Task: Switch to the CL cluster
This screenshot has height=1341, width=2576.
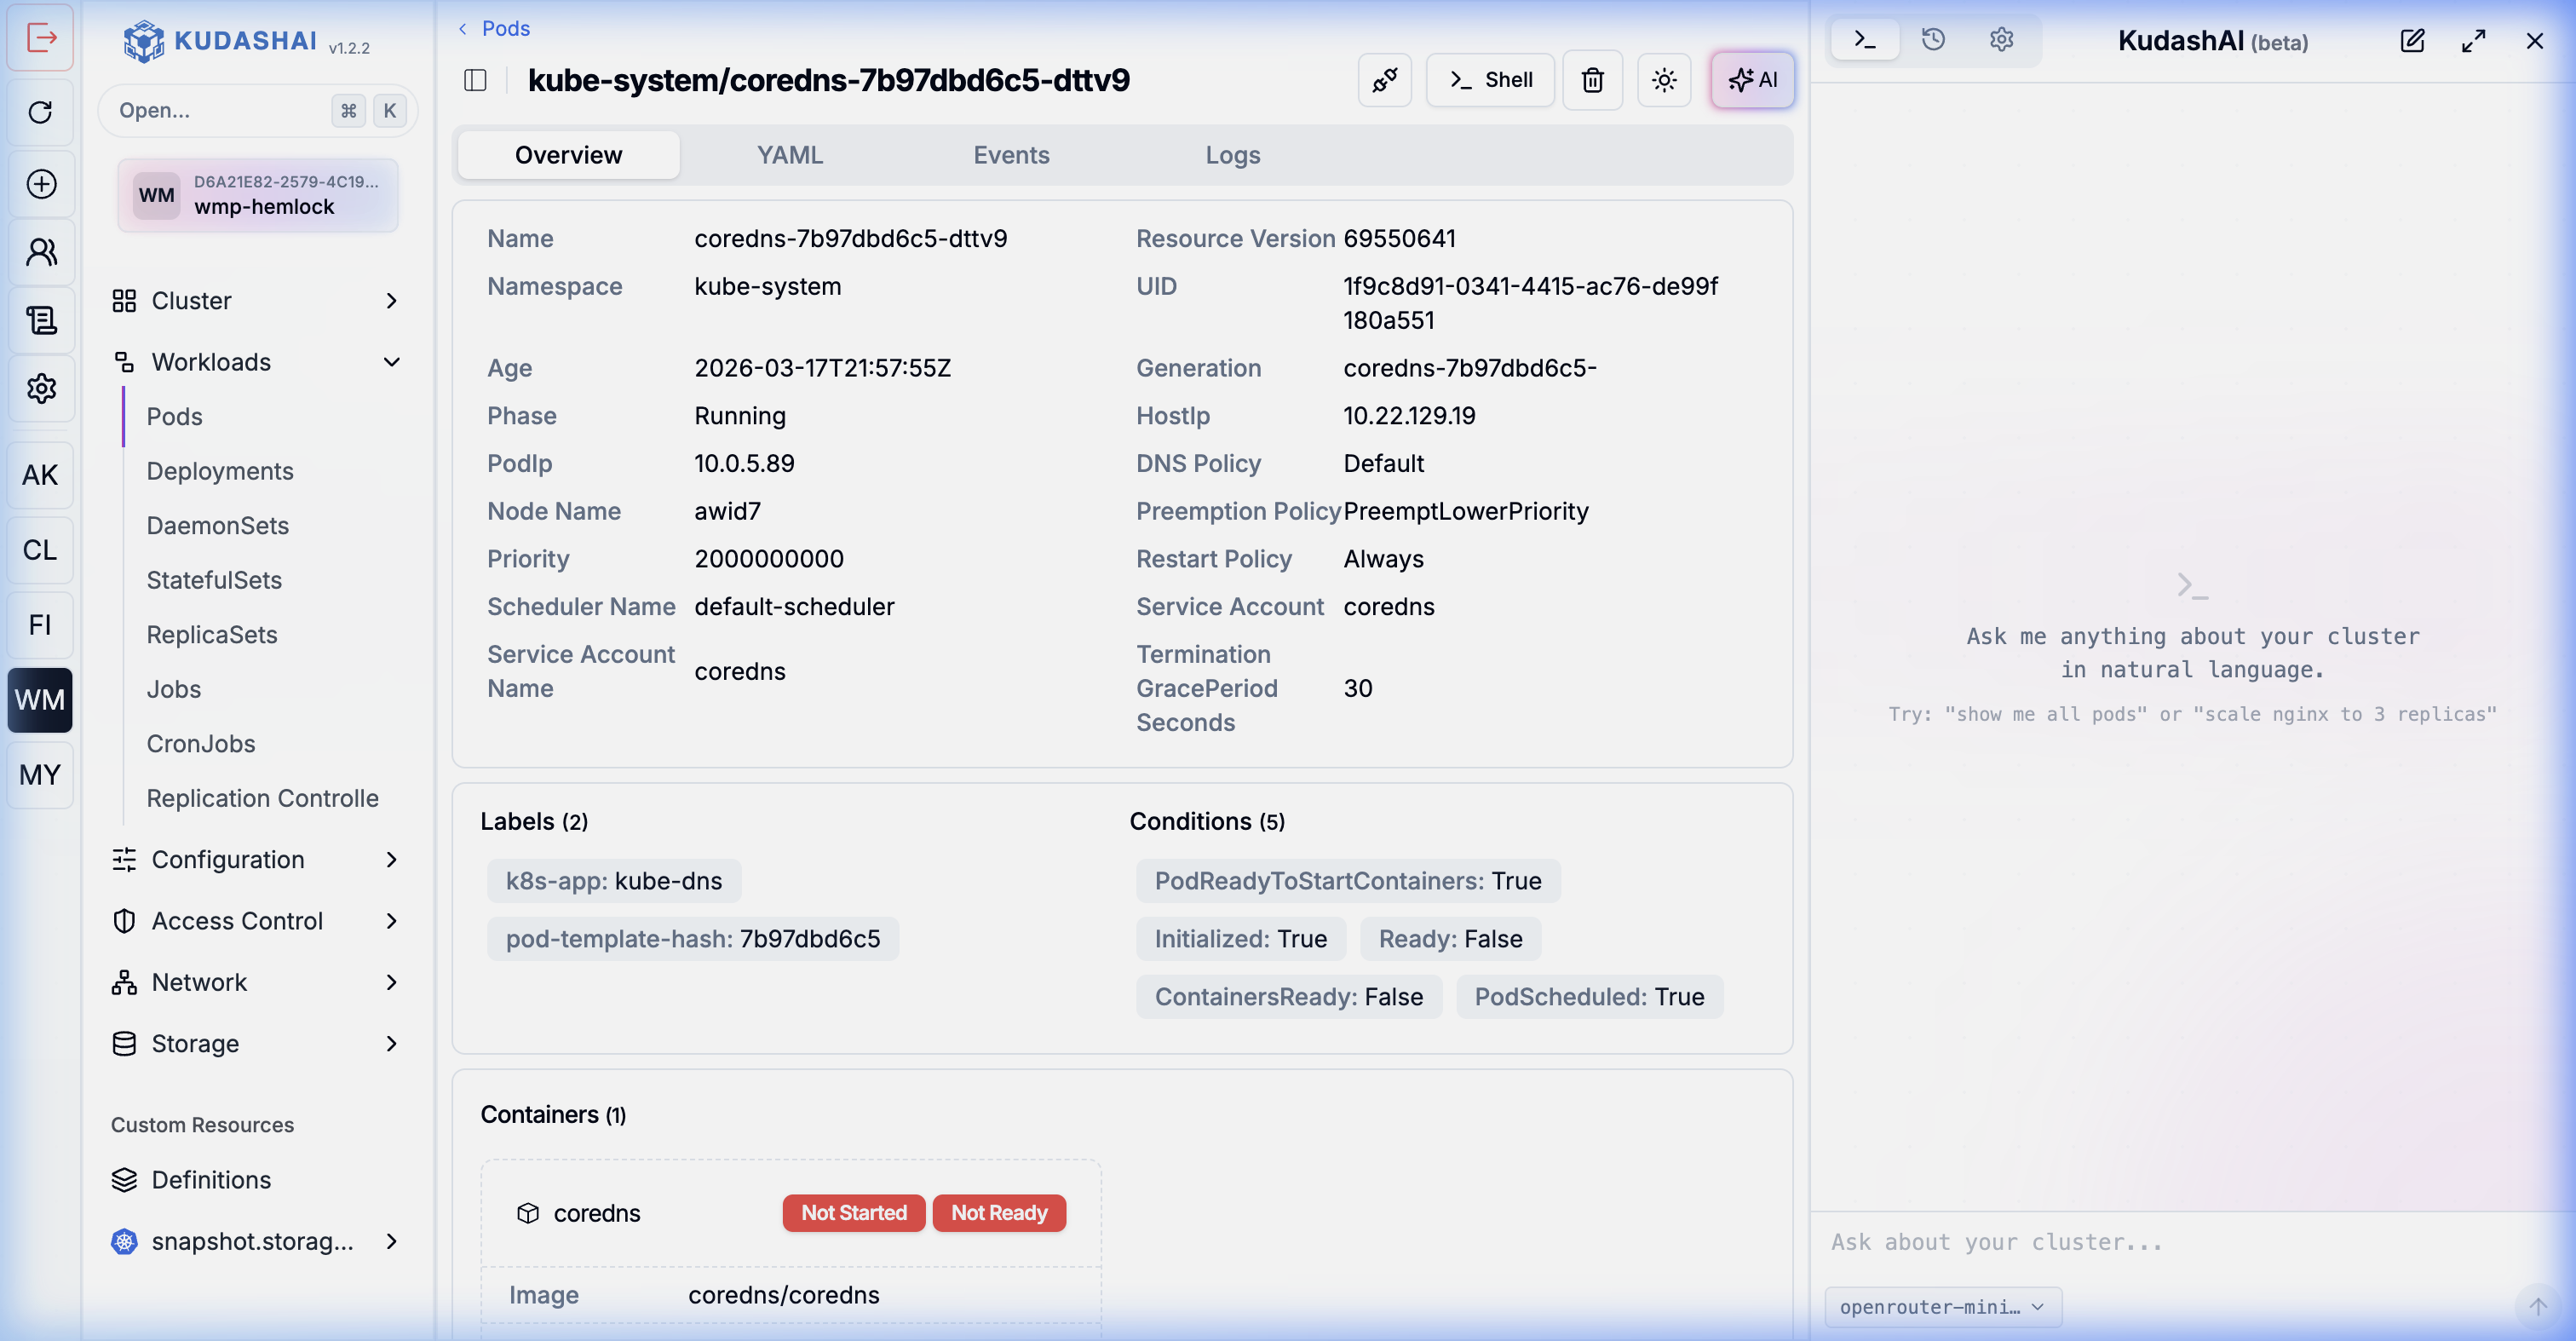Action: (x=40, y=550)
